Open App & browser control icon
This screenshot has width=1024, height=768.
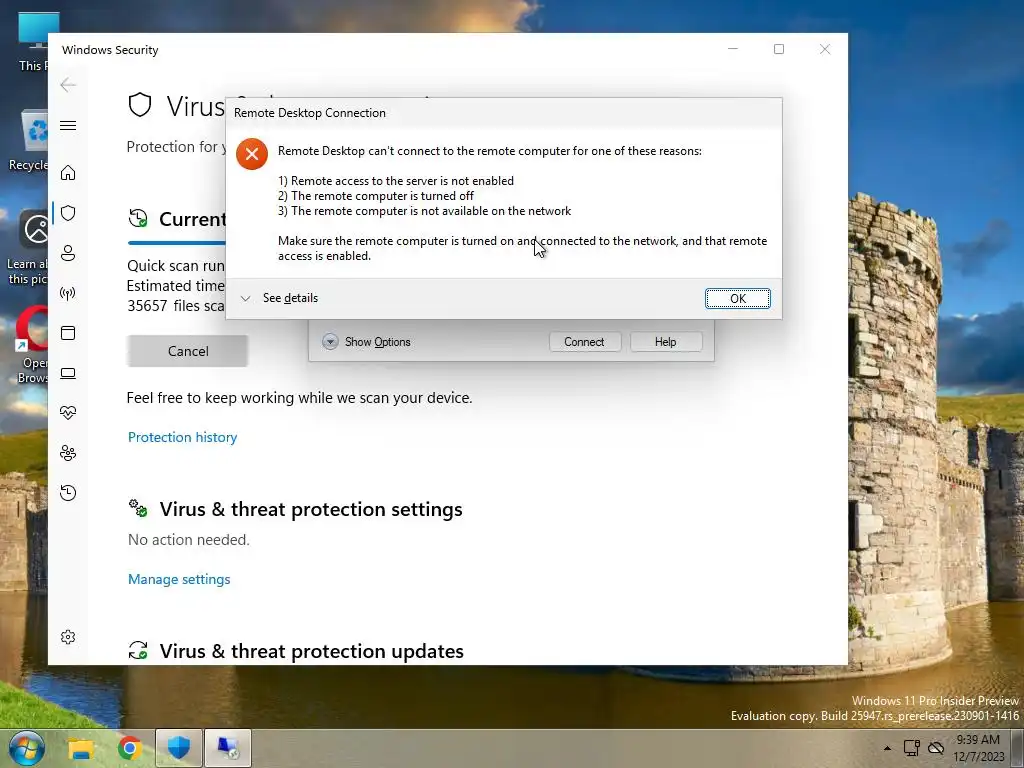point(68,333)
